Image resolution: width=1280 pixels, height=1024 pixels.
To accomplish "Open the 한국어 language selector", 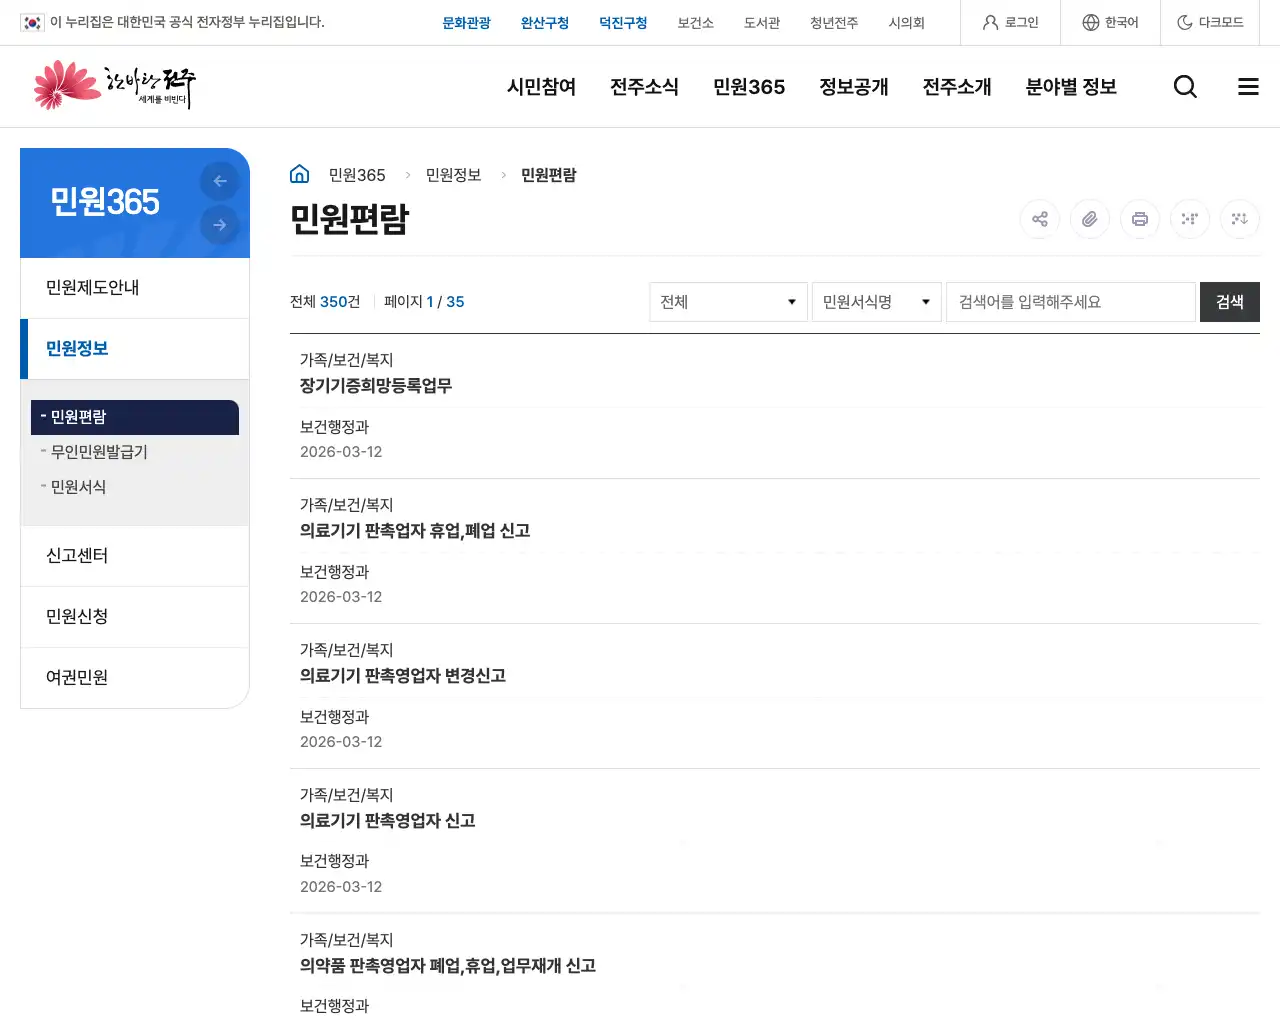I will point(1110,22).
